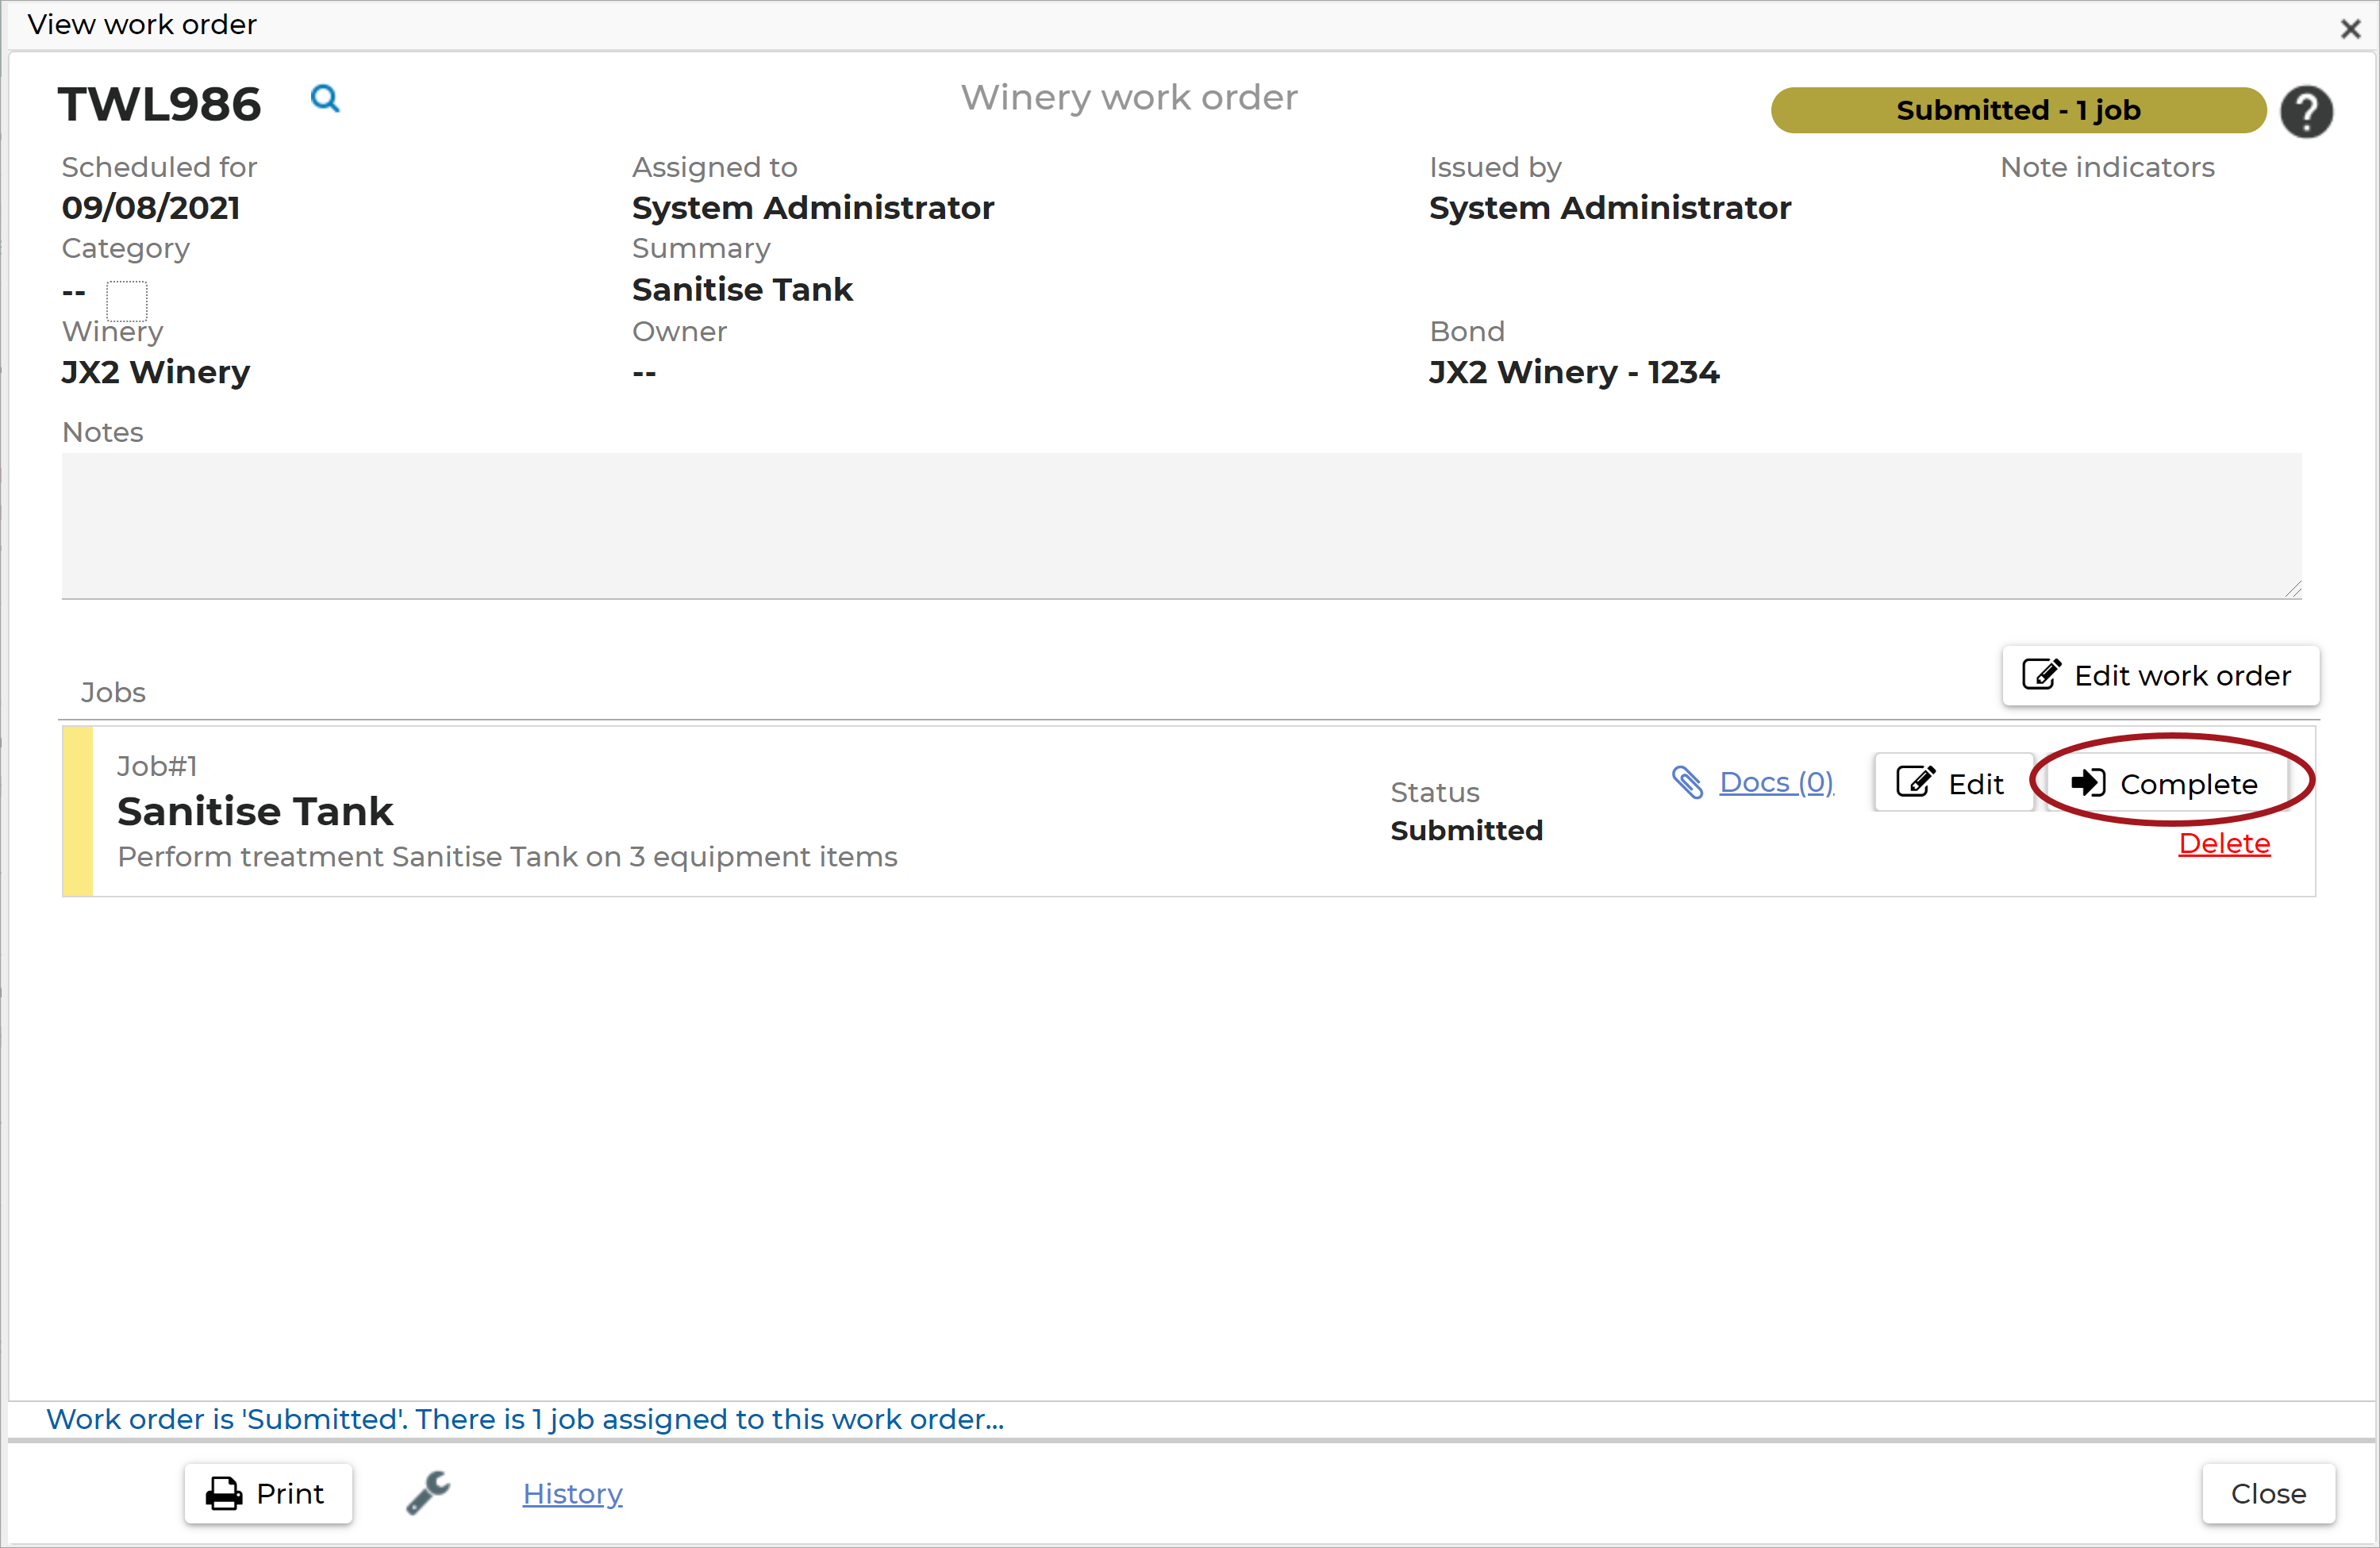Click inside the Notes text area
Viewport: 2380px width, 1548px height.
[x=1181, y=526]
